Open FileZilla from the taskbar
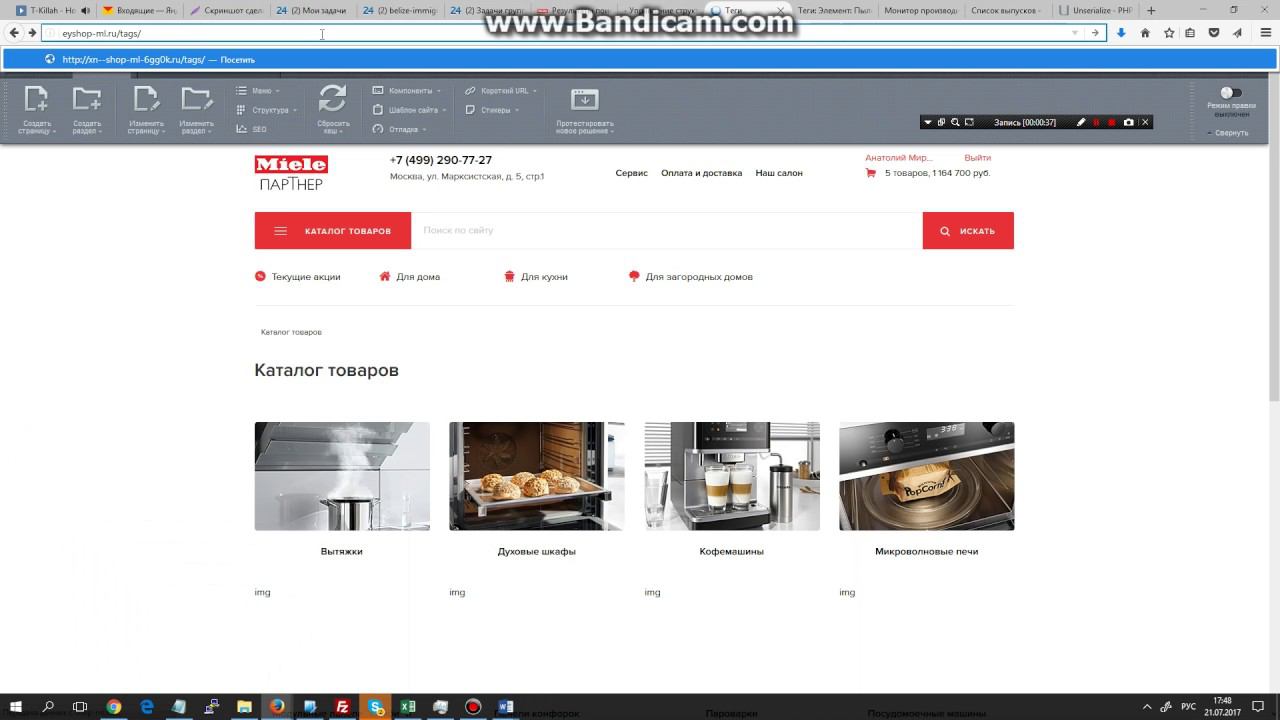1280x720 pixels. point(342,707)
